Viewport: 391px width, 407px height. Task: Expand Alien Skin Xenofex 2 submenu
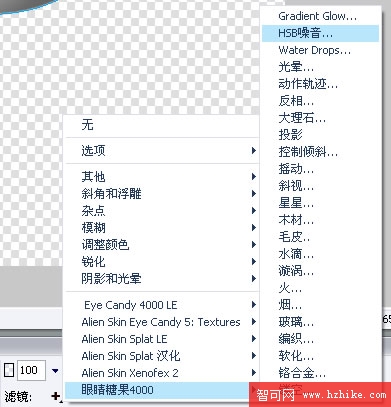(162, 373)
